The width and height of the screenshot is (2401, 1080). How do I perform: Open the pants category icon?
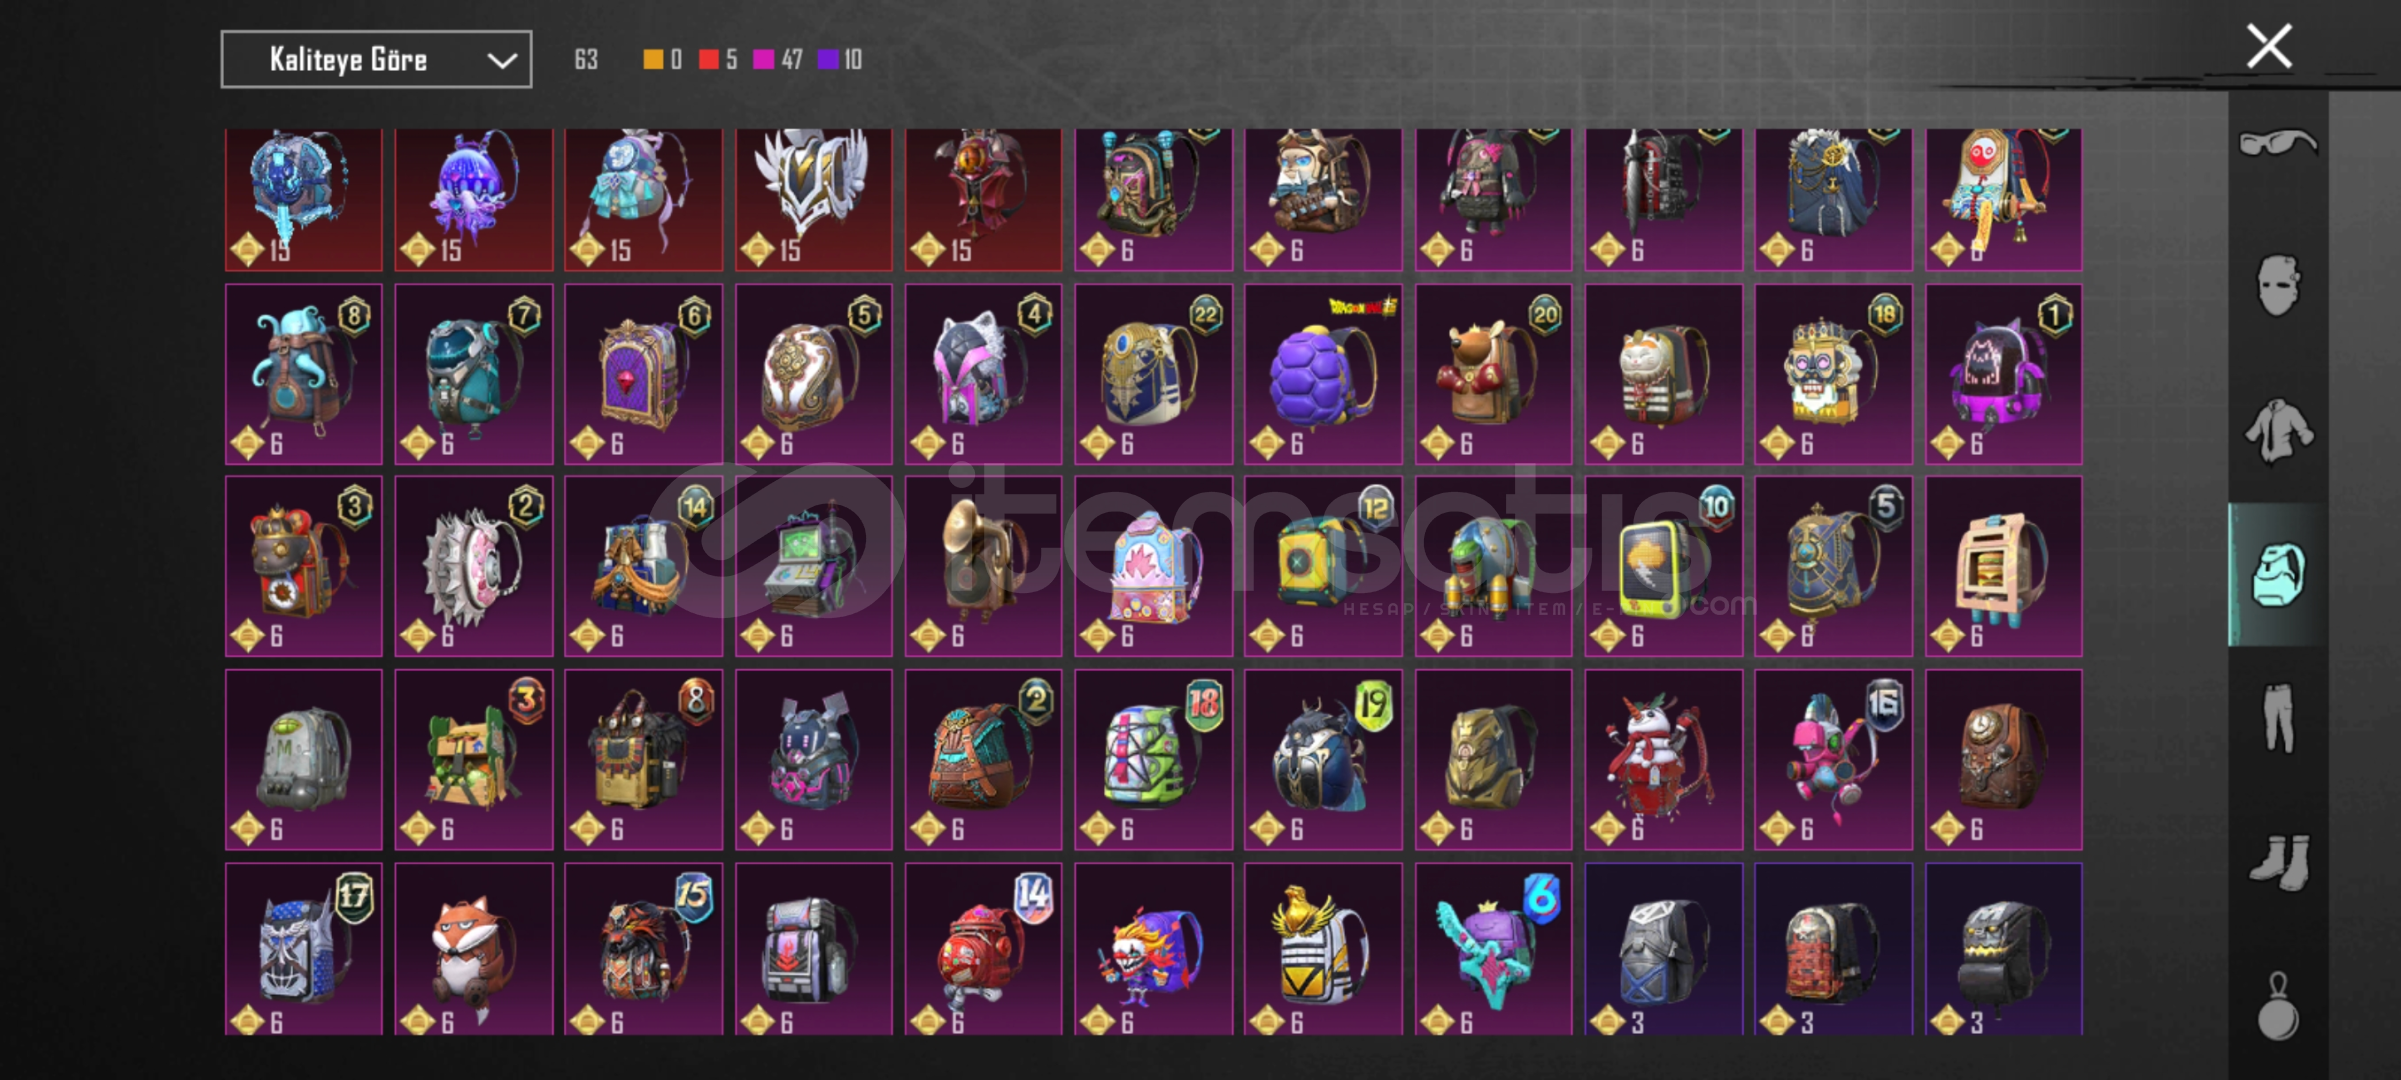(x=2278, y=718)
